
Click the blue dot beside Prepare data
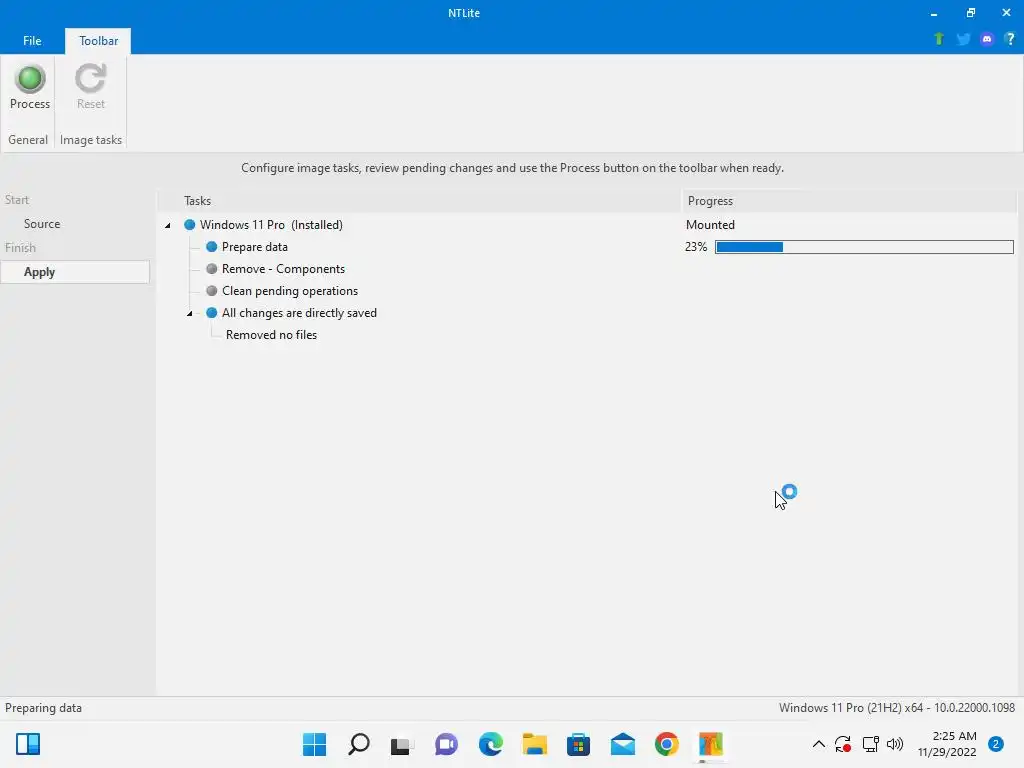click(212, 247)
